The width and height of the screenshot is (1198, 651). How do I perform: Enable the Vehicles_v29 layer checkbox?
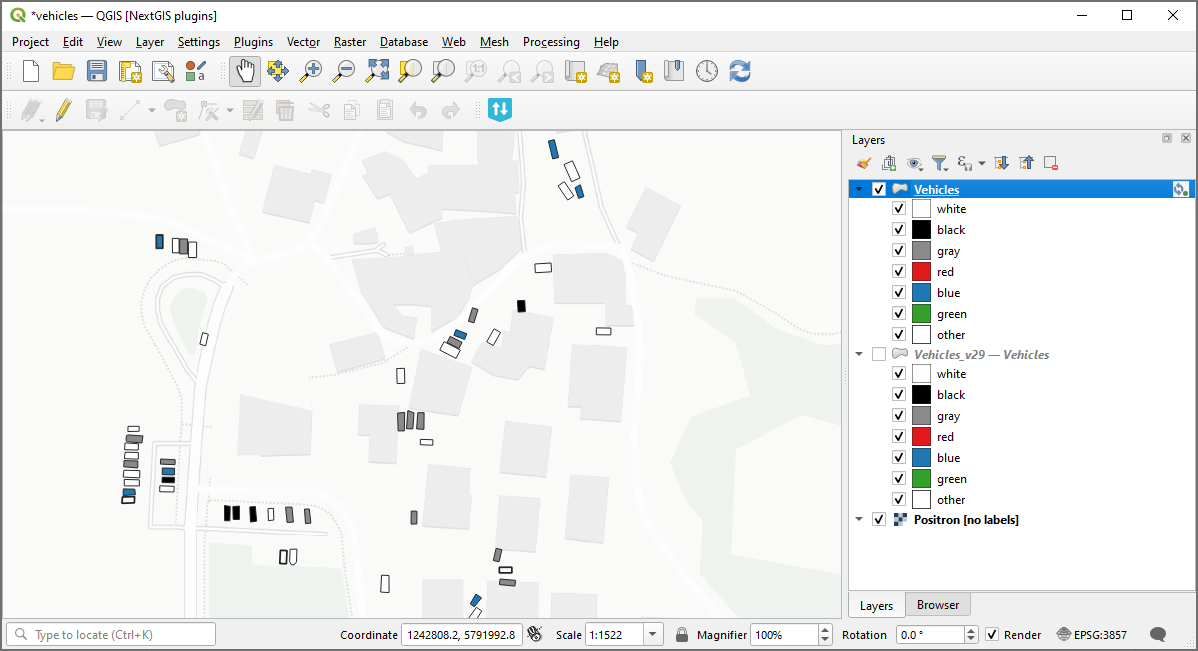click(x=879, y=355)
